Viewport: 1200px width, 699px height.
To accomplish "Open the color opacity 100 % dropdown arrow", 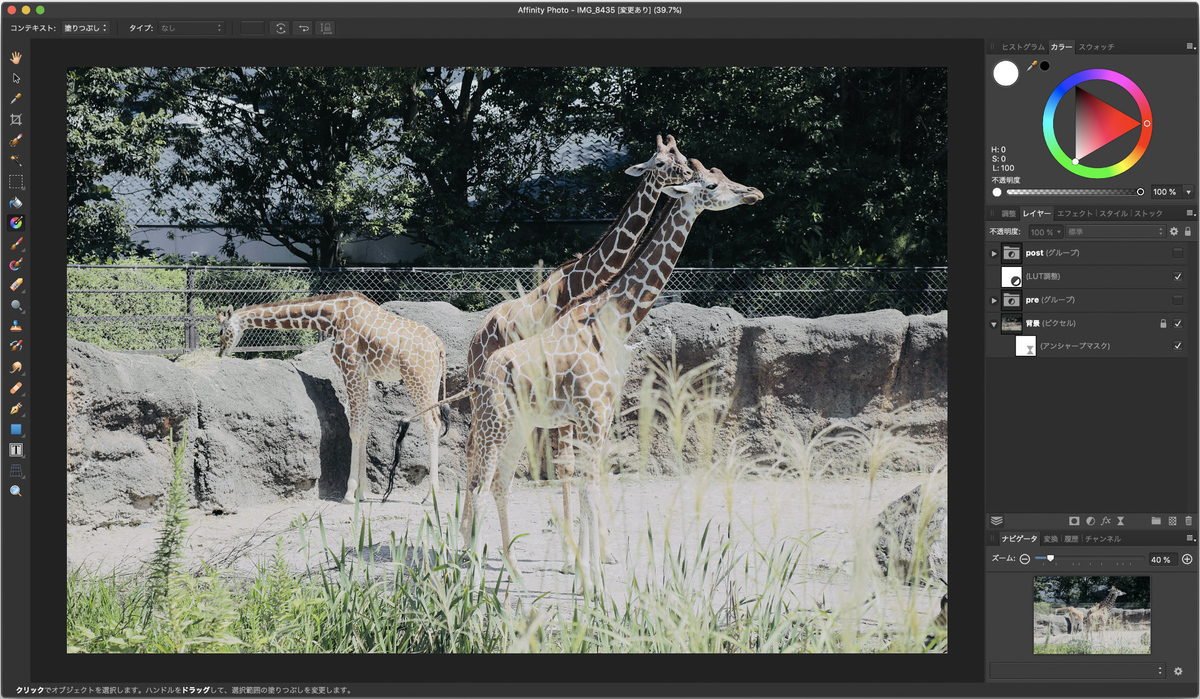I will pyautogui.click(x=1188, y=191).
